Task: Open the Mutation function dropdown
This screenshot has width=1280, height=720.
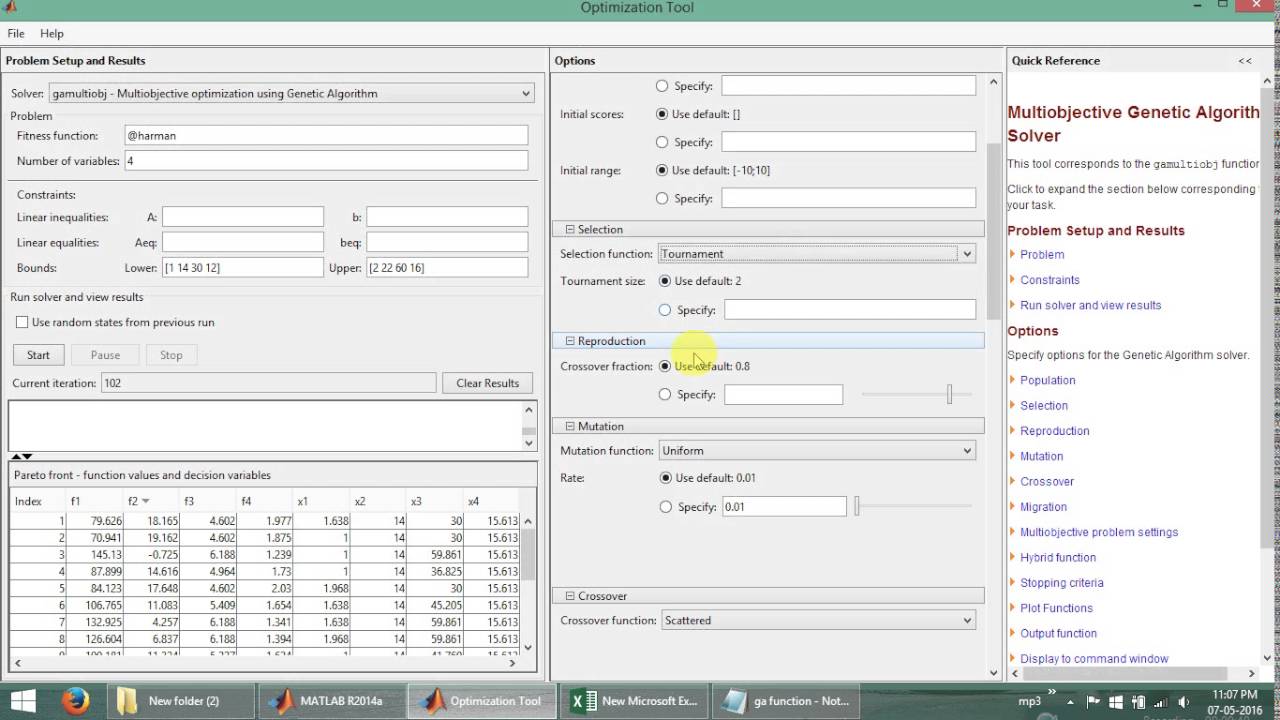Action: (816, 451)
